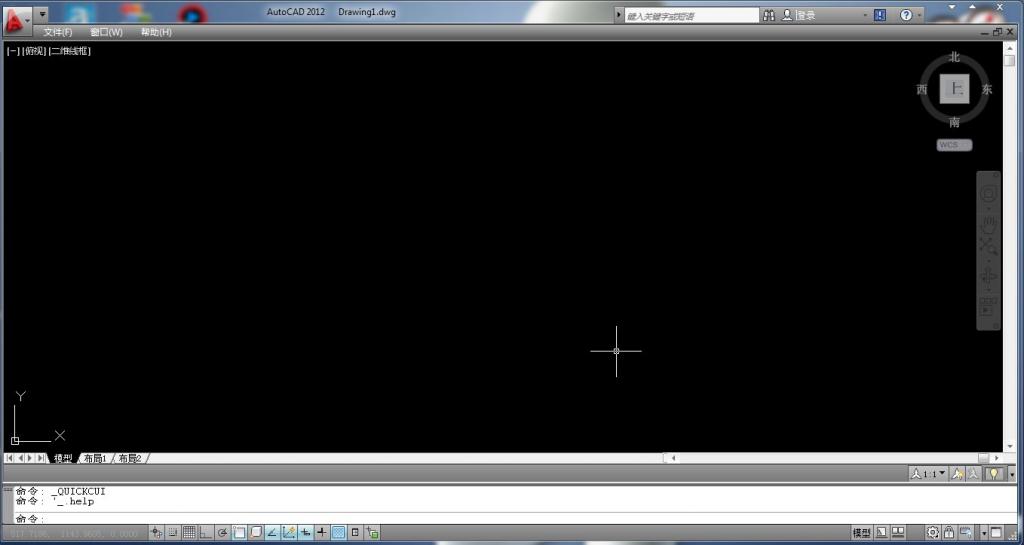Toggle Object Snap Tracking icon

(273, 533)
